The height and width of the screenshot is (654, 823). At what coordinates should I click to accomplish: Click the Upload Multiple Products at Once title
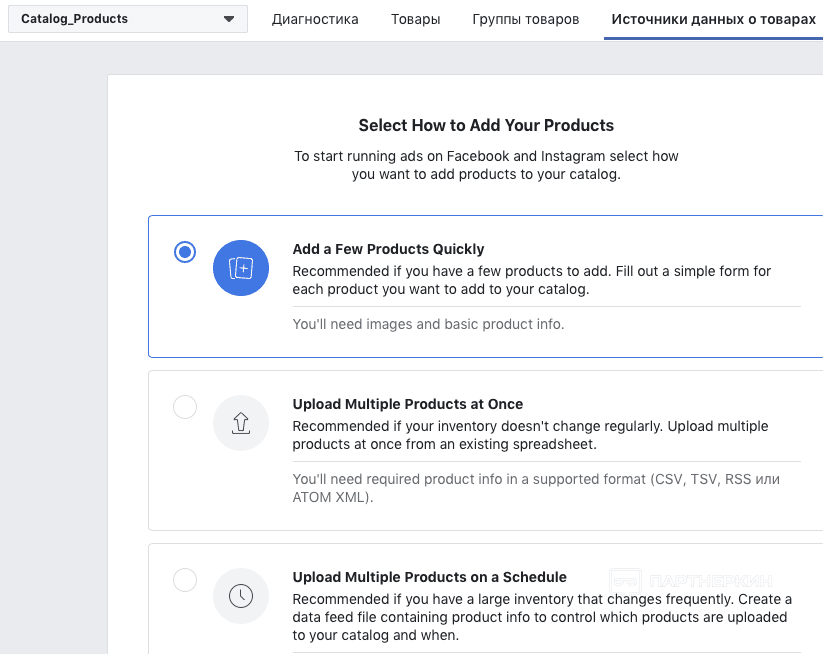tap(407, 404)
